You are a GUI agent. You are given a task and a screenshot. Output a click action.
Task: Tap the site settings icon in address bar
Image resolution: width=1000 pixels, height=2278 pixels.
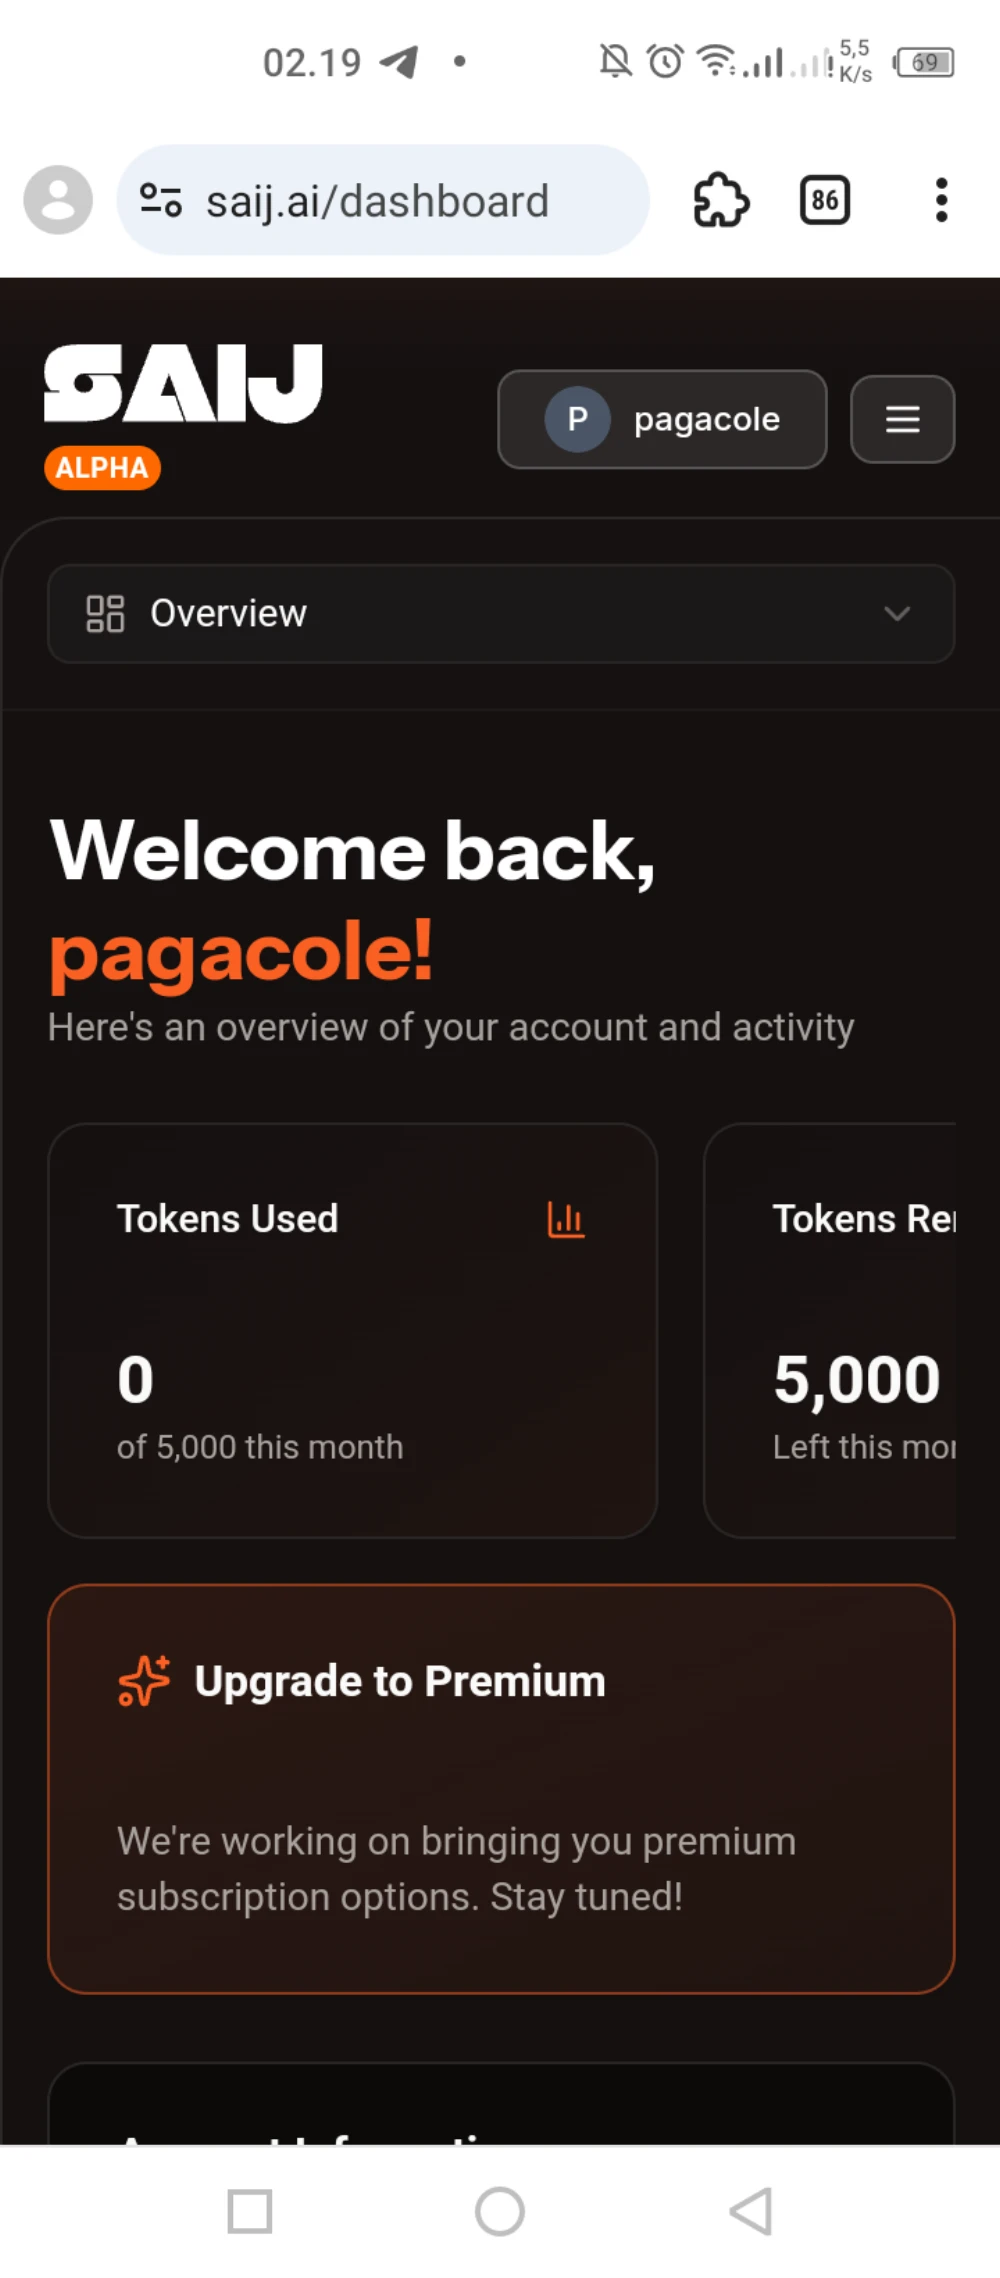(x=161, y=200)
